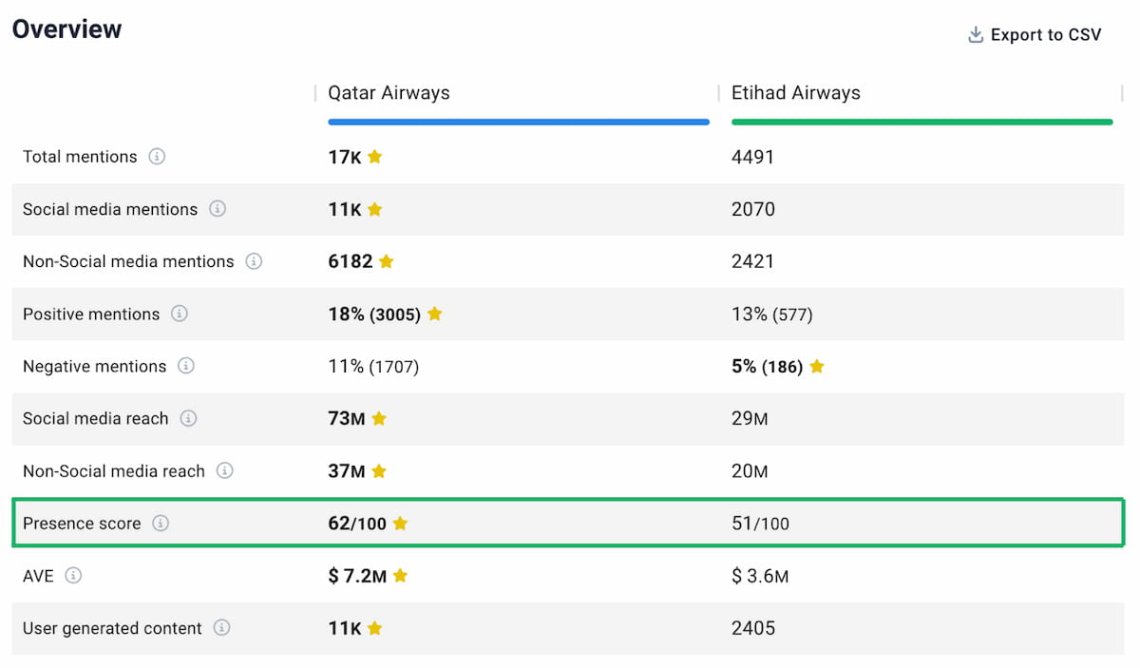The height and width of the screenshot is (668, 1140).
Task: Click the green bar under Etihad Airways
Action: pyautogui.click(x=921, y=122)
